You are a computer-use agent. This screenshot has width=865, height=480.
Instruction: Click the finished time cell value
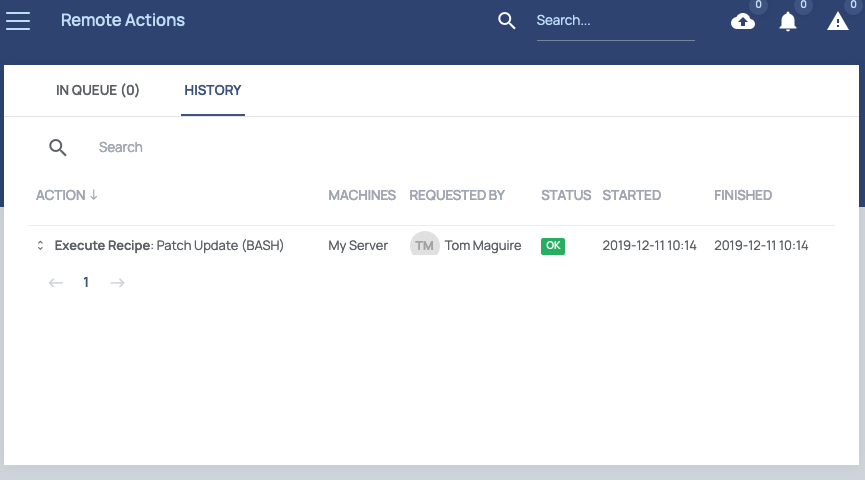[761, 246]
